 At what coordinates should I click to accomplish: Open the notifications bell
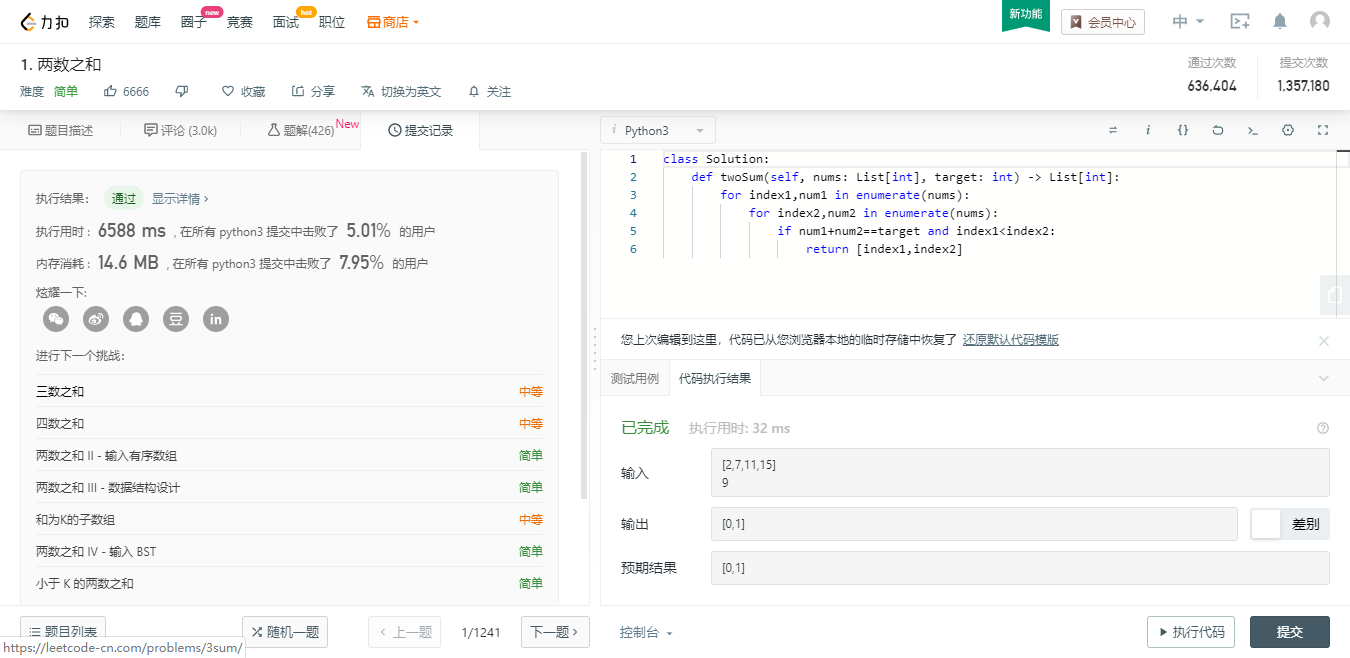pos(1280,21)
